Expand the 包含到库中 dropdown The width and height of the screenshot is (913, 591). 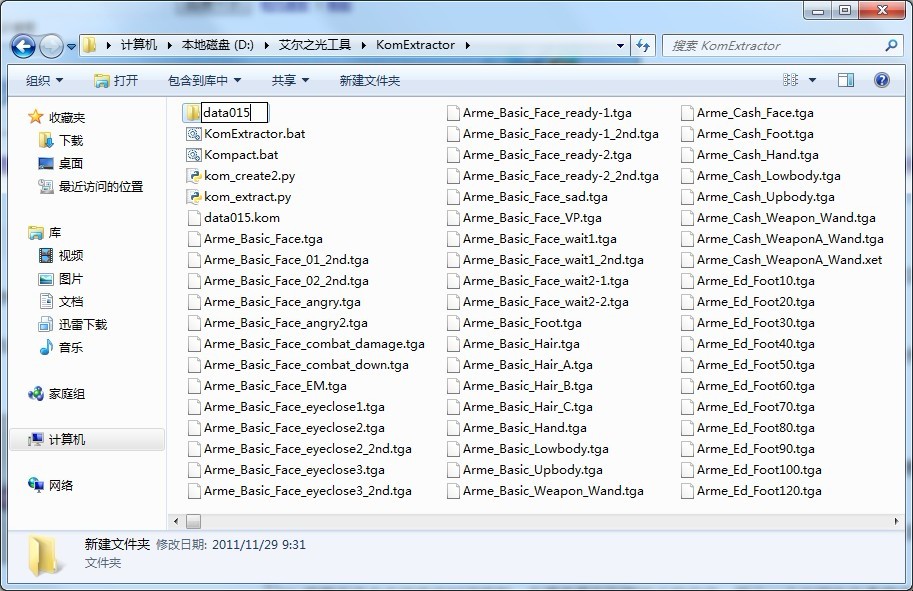204,80
